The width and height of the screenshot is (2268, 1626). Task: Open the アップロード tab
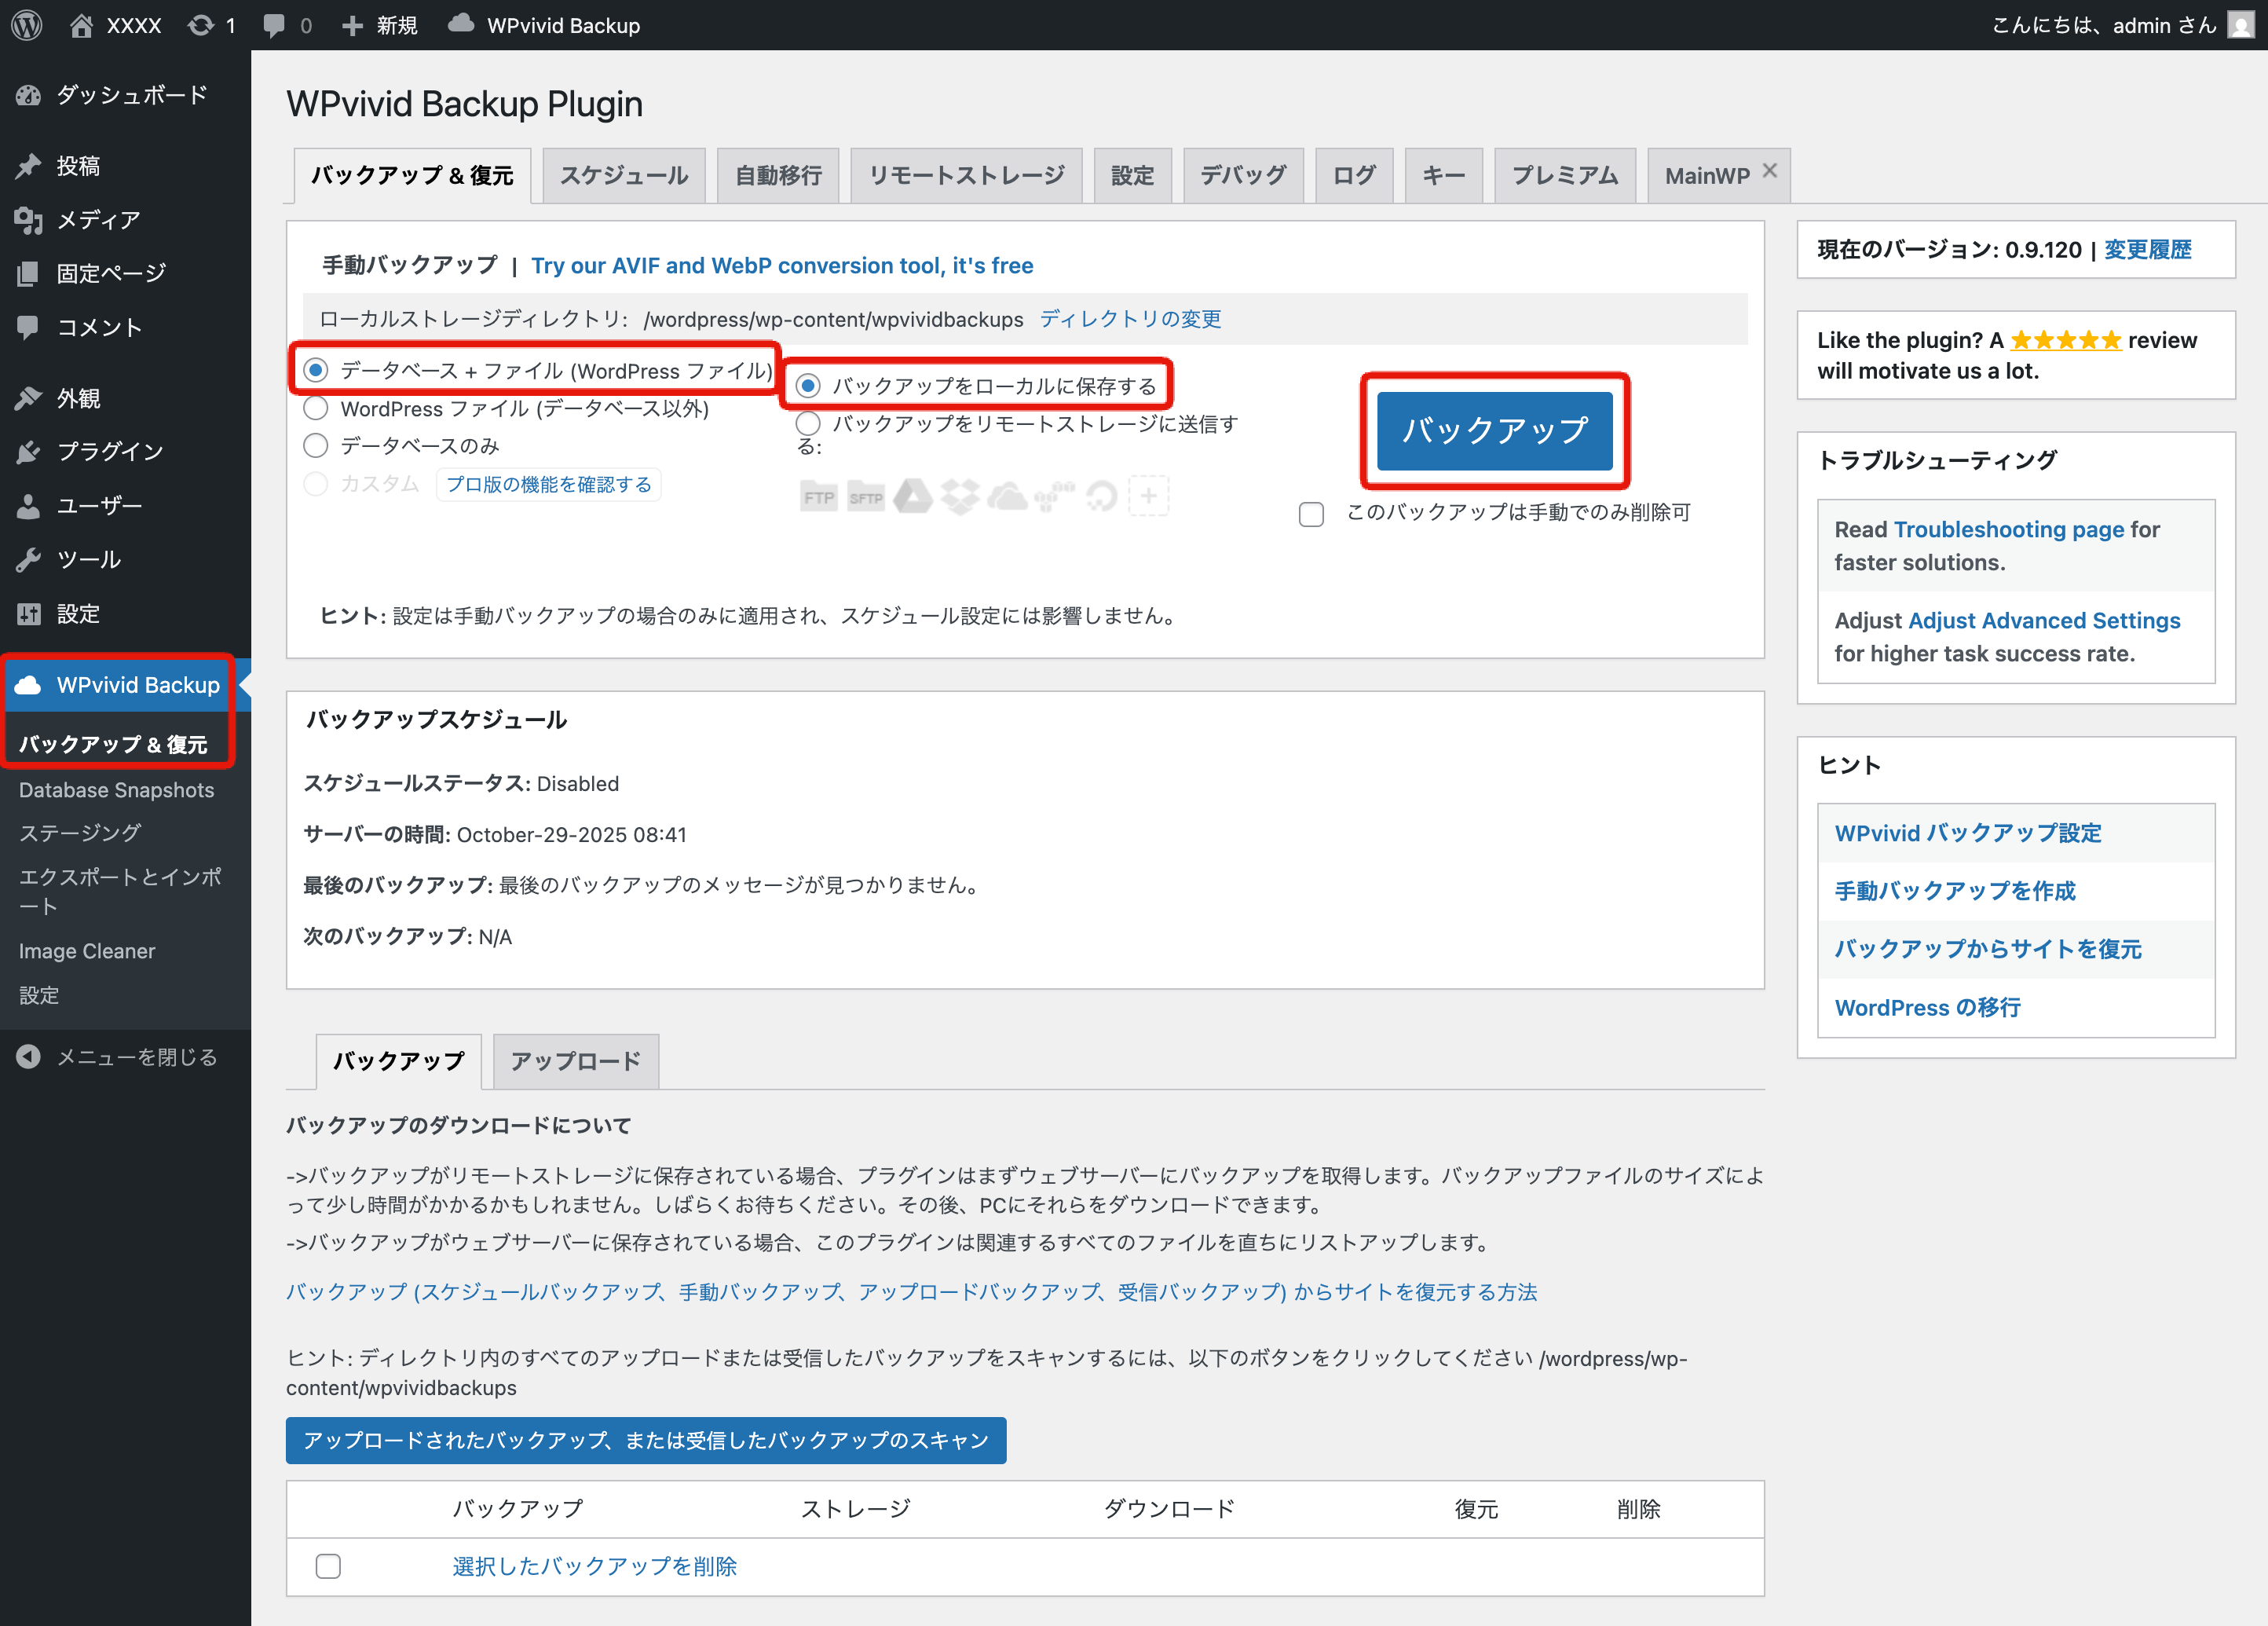576,1061
